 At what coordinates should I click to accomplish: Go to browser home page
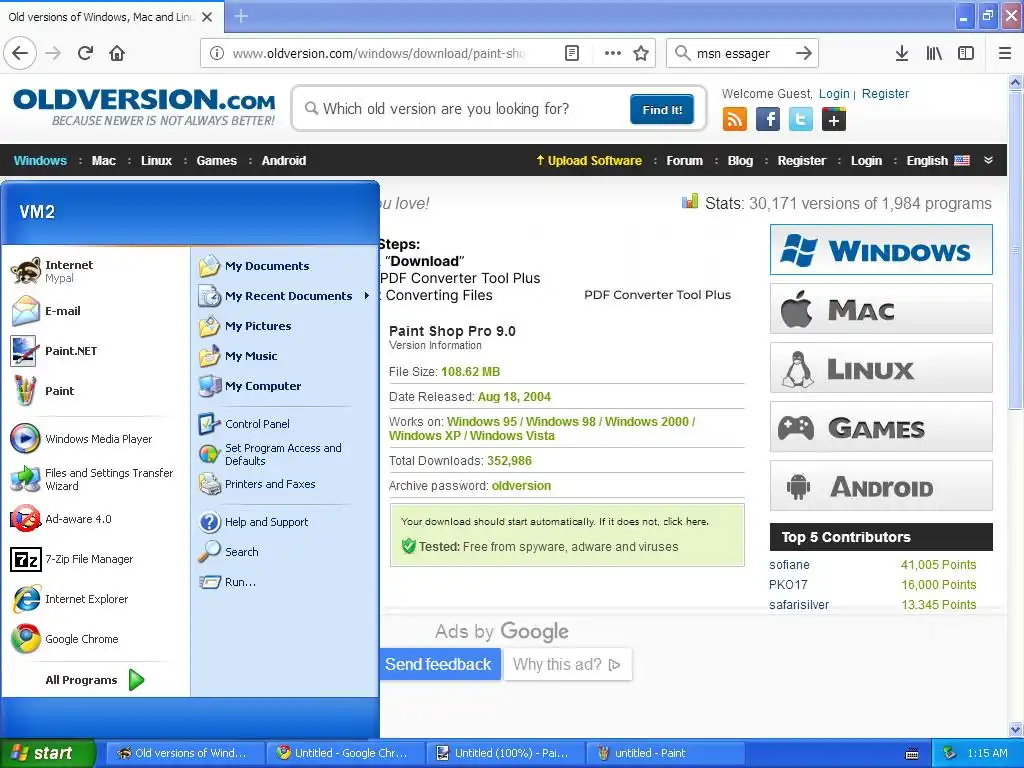point(117,53)
